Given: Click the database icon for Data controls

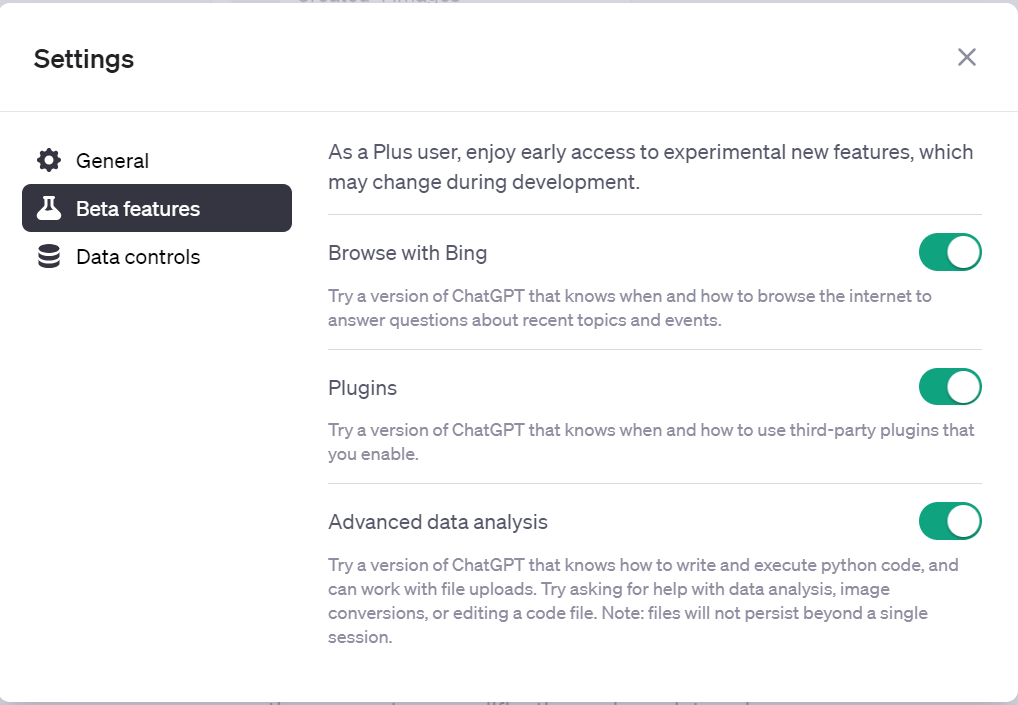Looking at the screenshot, I should coord(49,257).
